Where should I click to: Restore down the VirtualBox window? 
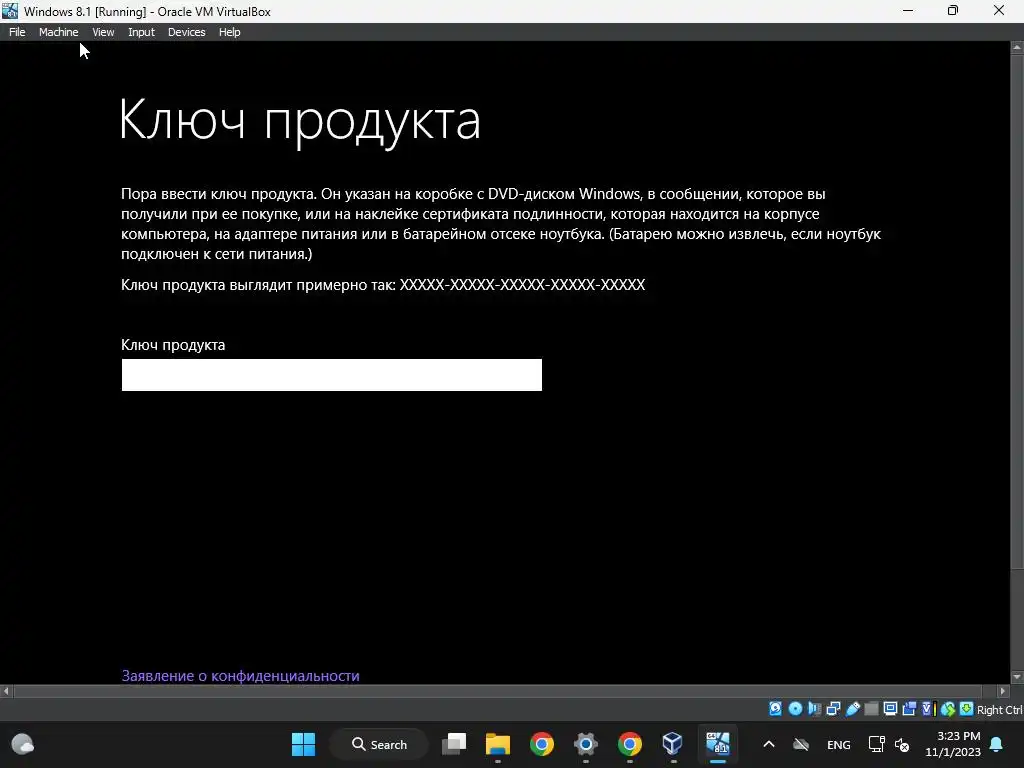coord(953,10)
